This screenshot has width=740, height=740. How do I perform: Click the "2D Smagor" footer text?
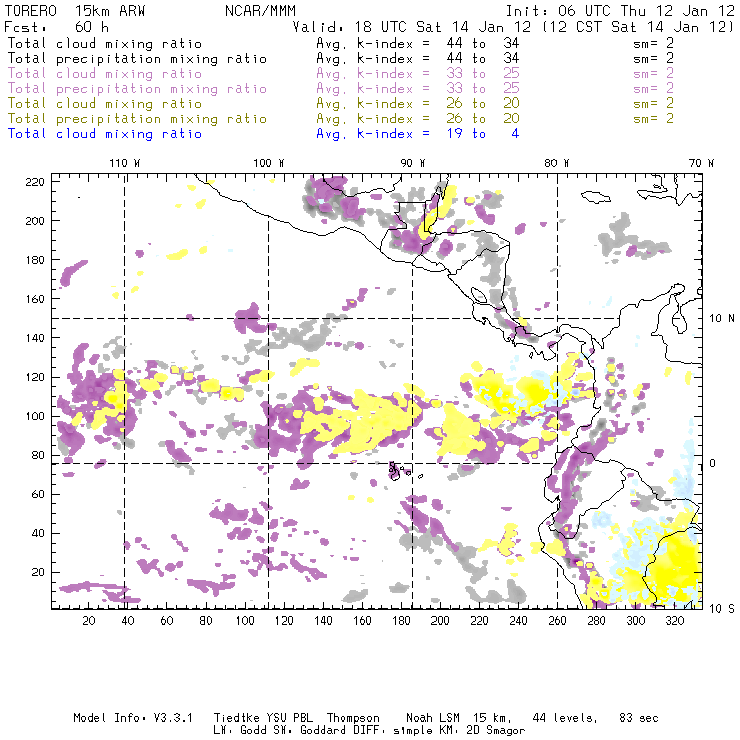496,731
